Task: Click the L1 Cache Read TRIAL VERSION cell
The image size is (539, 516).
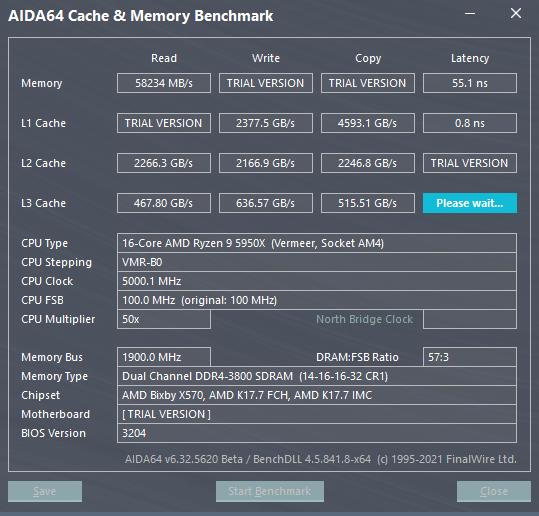Action: (x=164, y=123)
